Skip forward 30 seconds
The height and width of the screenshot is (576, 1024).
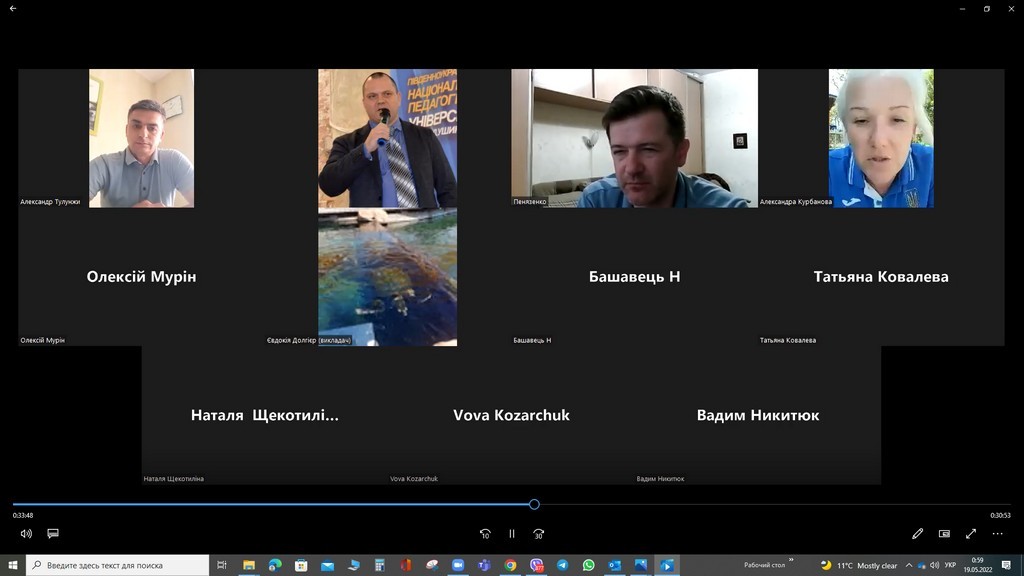[538, 534]
